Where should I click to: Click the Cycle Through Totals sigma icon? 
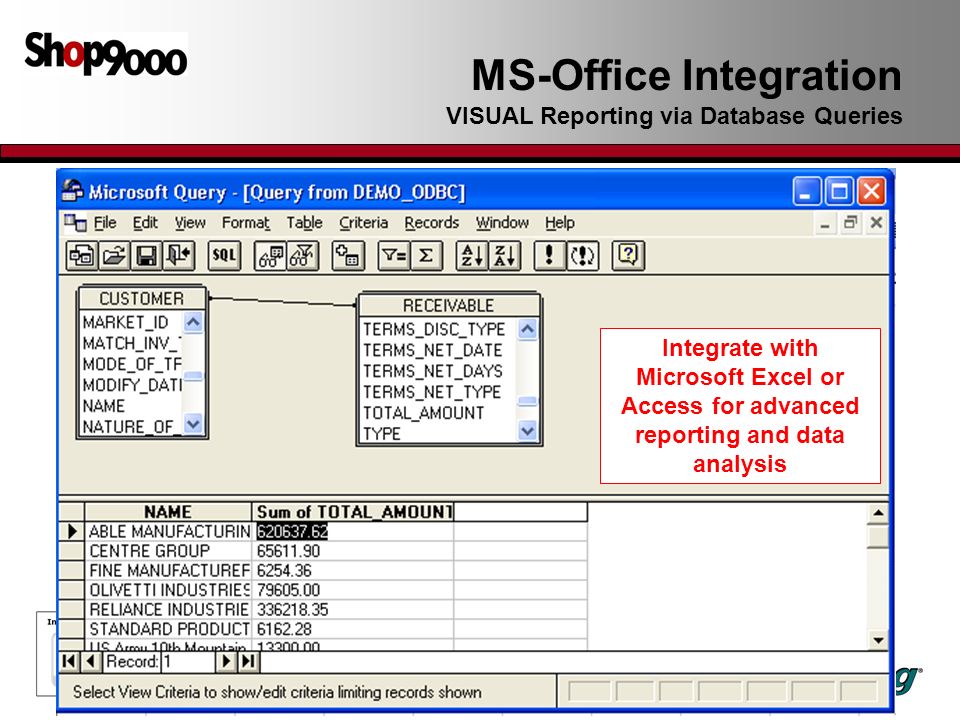pyautogui.click(x=426, y=255)
